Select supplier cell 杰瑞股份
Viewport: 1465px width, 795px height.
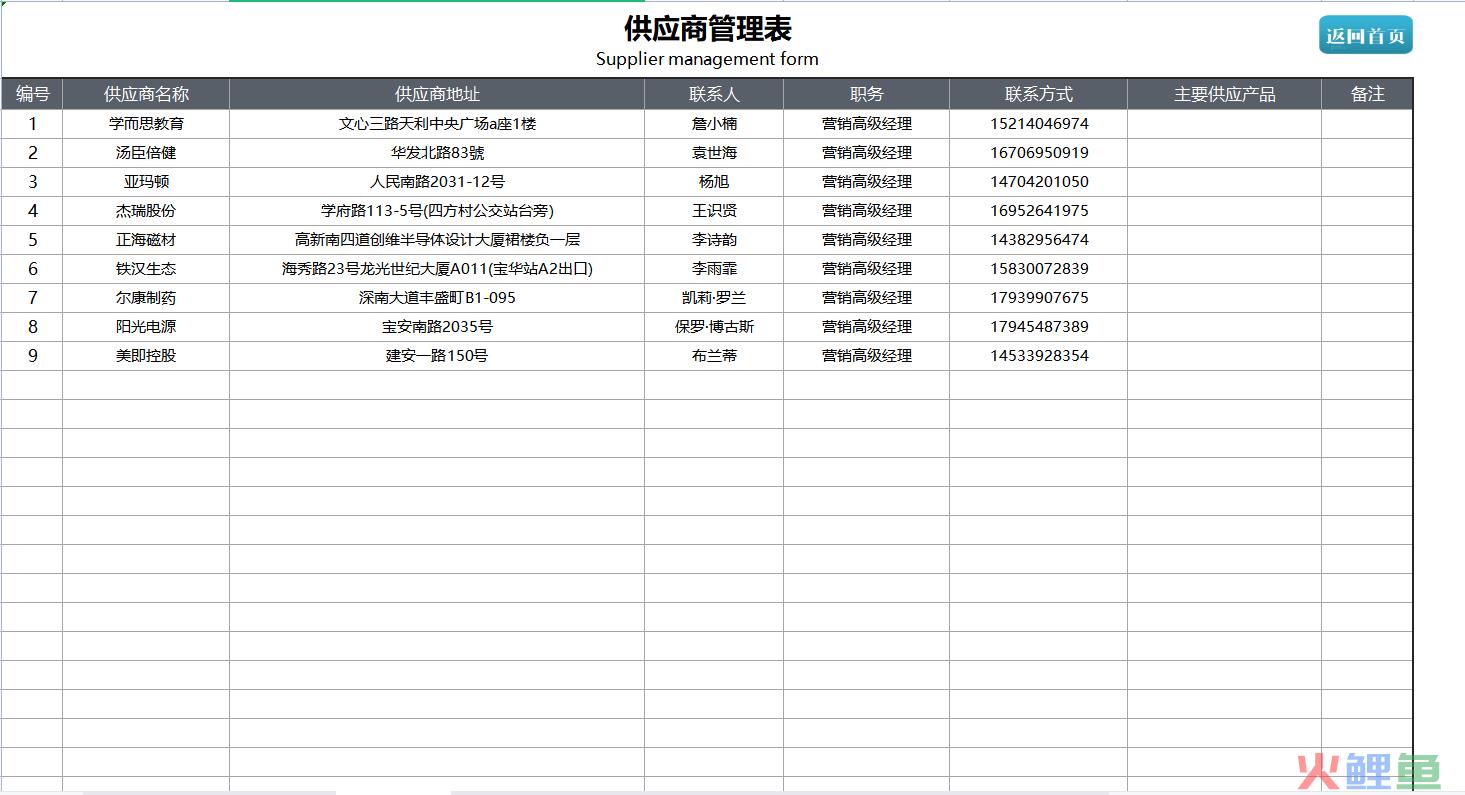point(146,211)
